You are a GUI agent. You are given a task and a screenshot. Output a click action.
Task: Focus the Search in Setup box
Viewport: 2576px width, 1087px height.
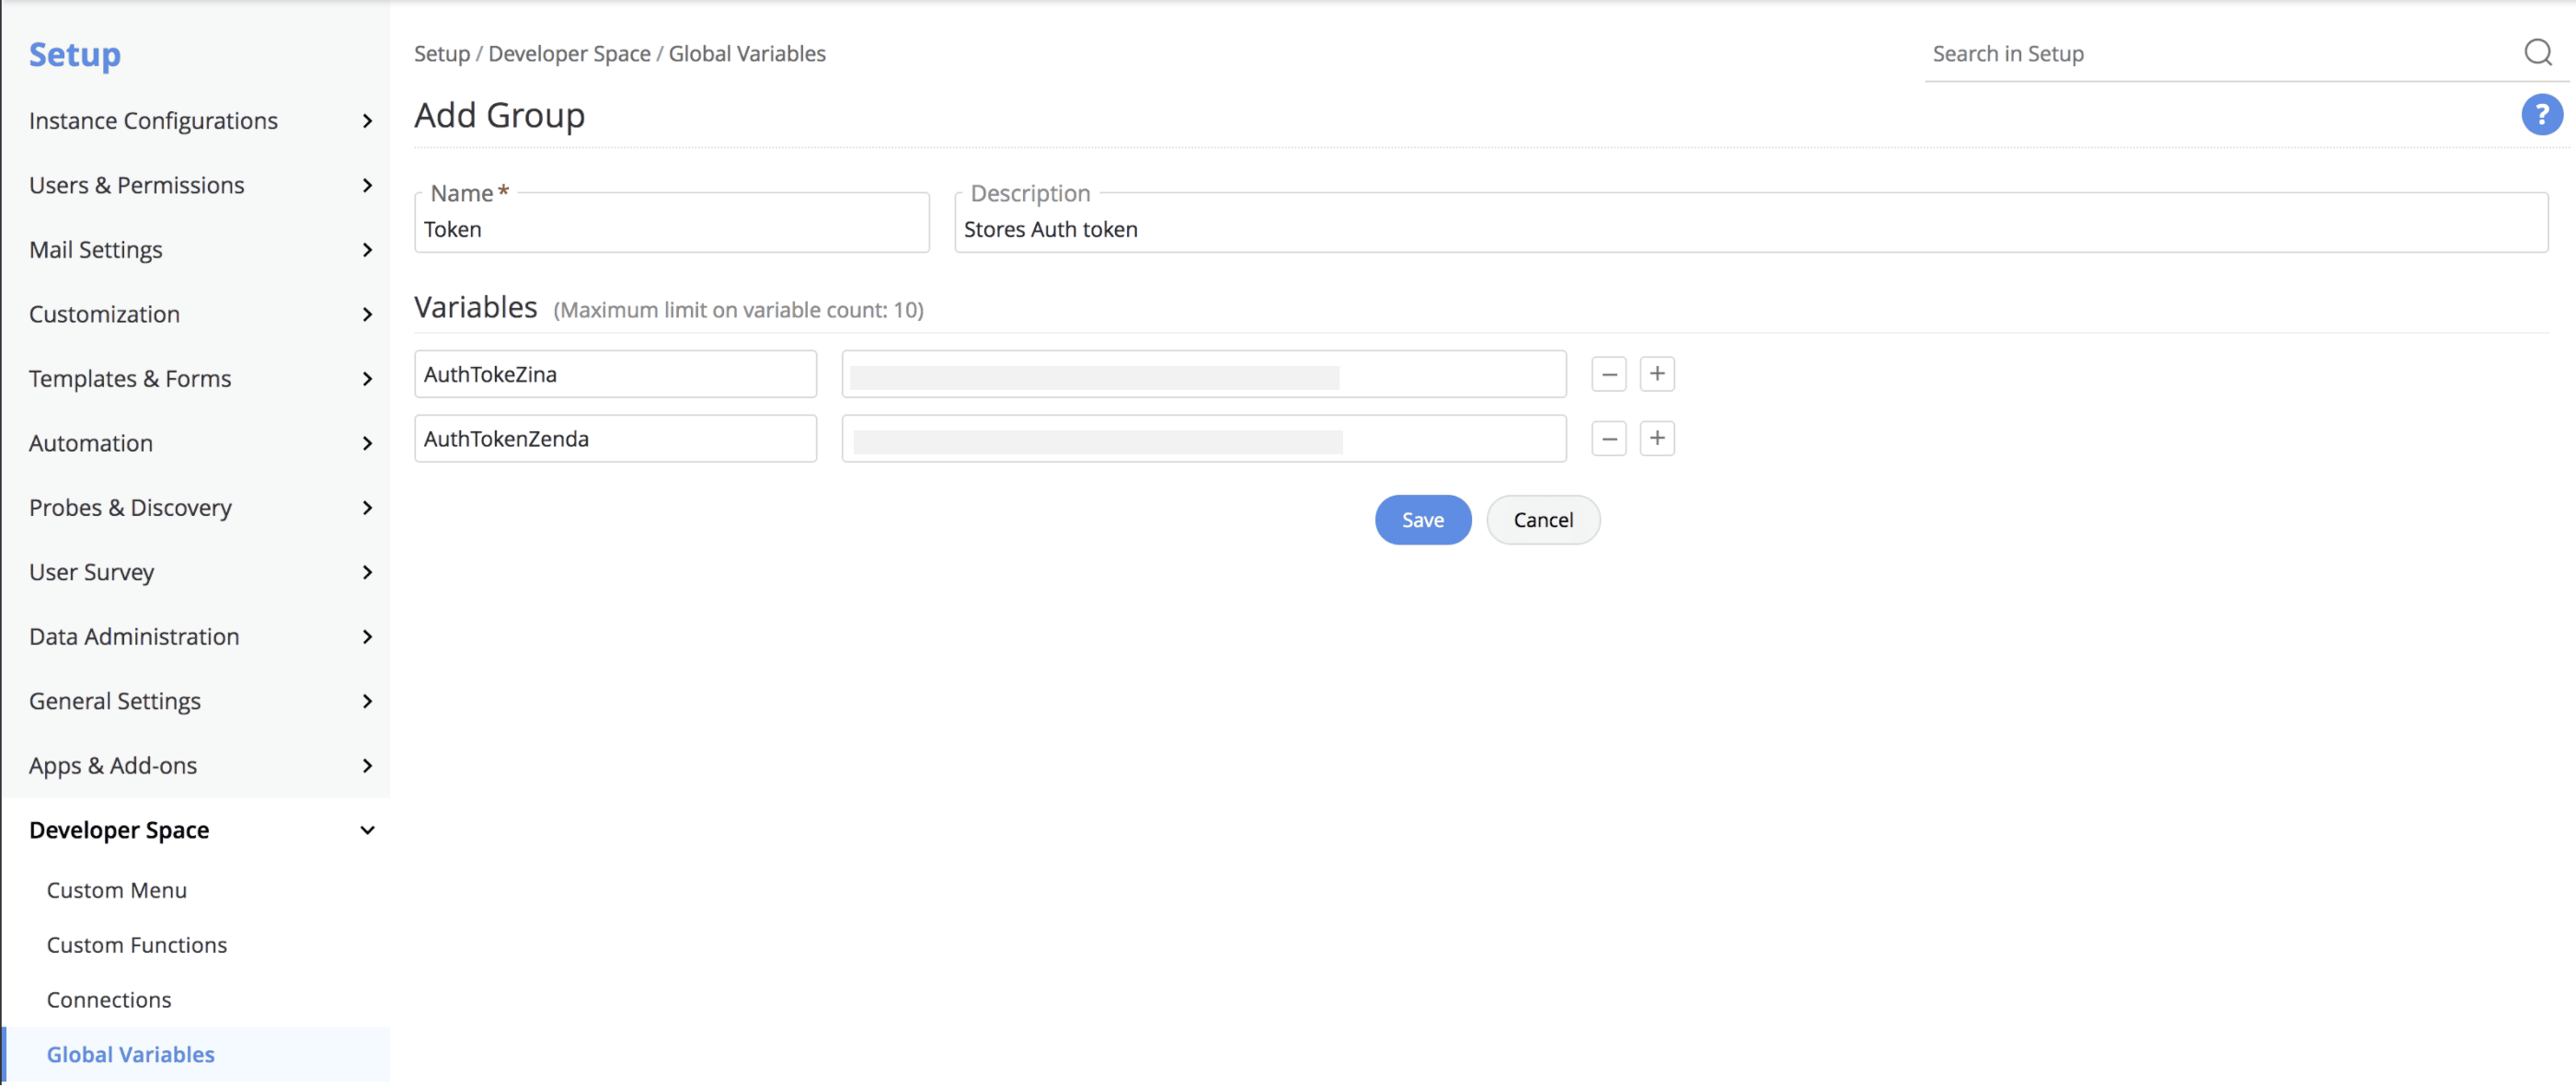2220,54
